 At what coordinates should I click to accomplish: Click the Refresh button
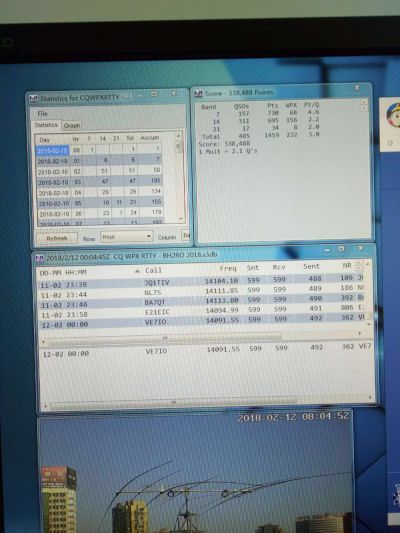(57, 238)
